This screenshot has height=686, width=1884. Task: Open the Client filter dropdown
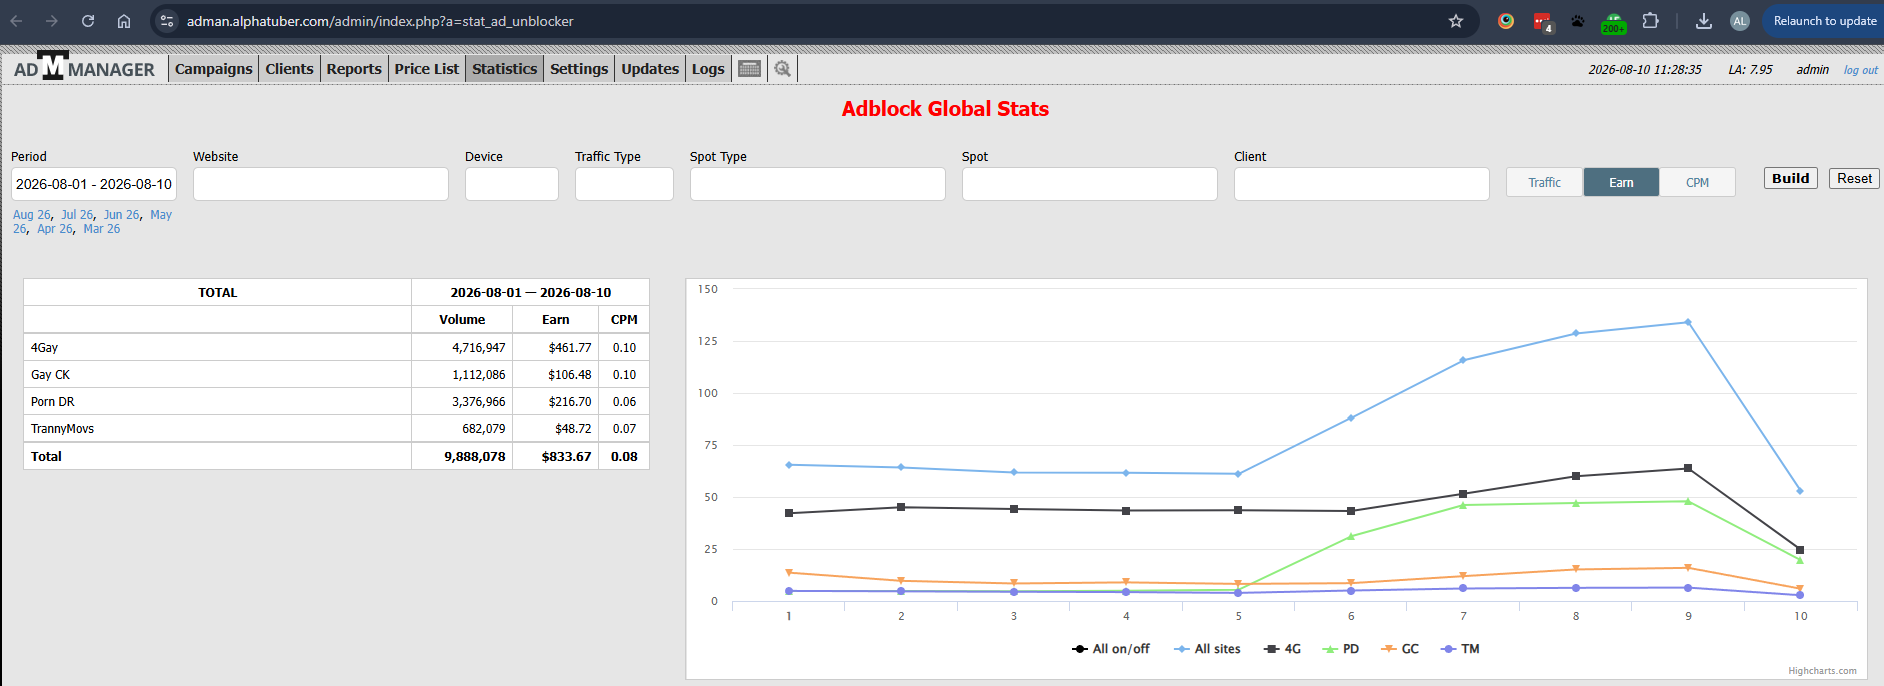pos(1362,184)
